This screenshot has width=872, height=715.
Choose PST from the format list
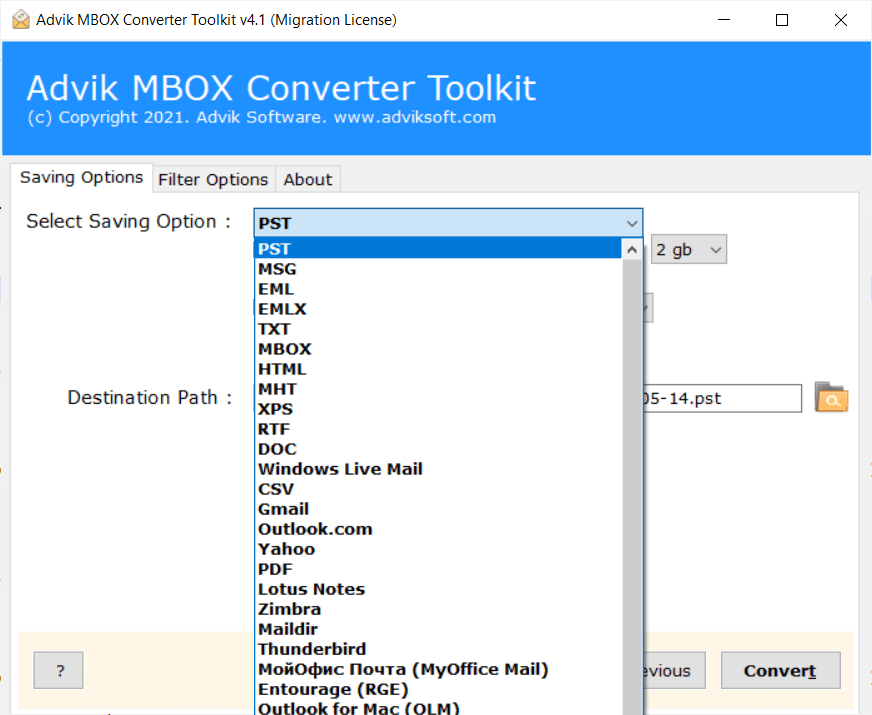point(438,249)
